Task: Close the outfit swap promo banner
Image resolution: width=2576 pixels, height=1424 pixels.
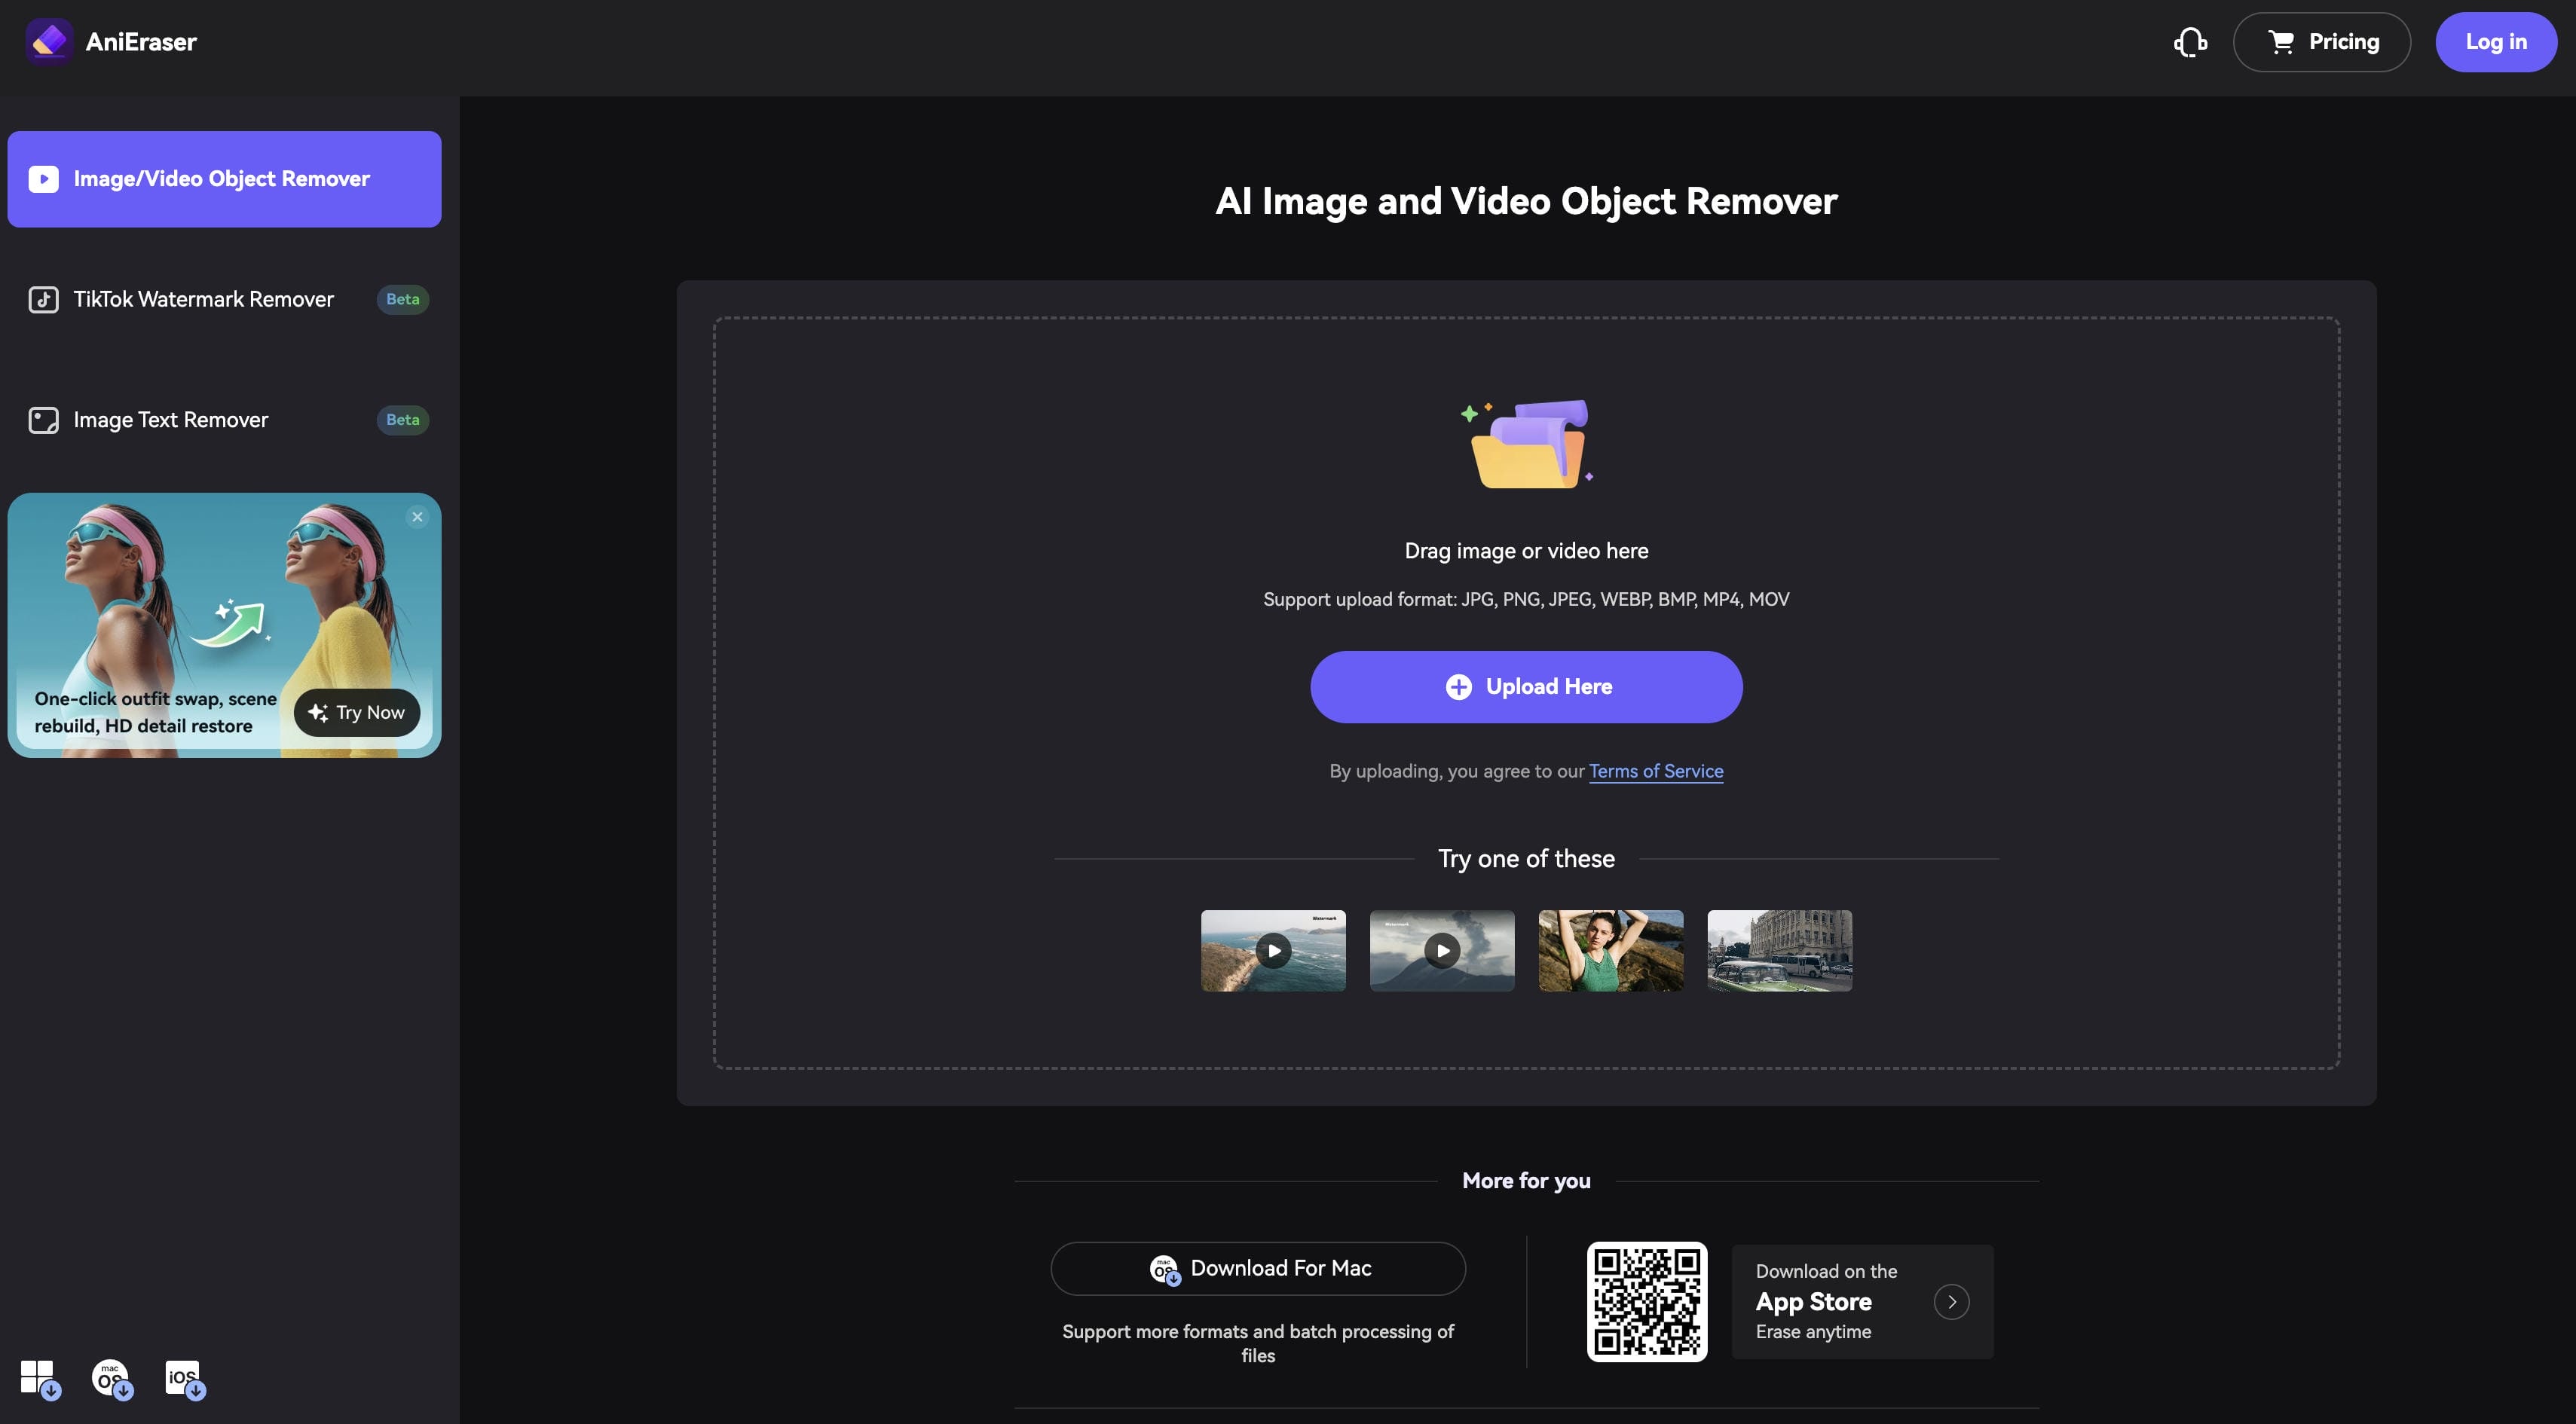Action: pyautogui.click(x=417, y=517)
